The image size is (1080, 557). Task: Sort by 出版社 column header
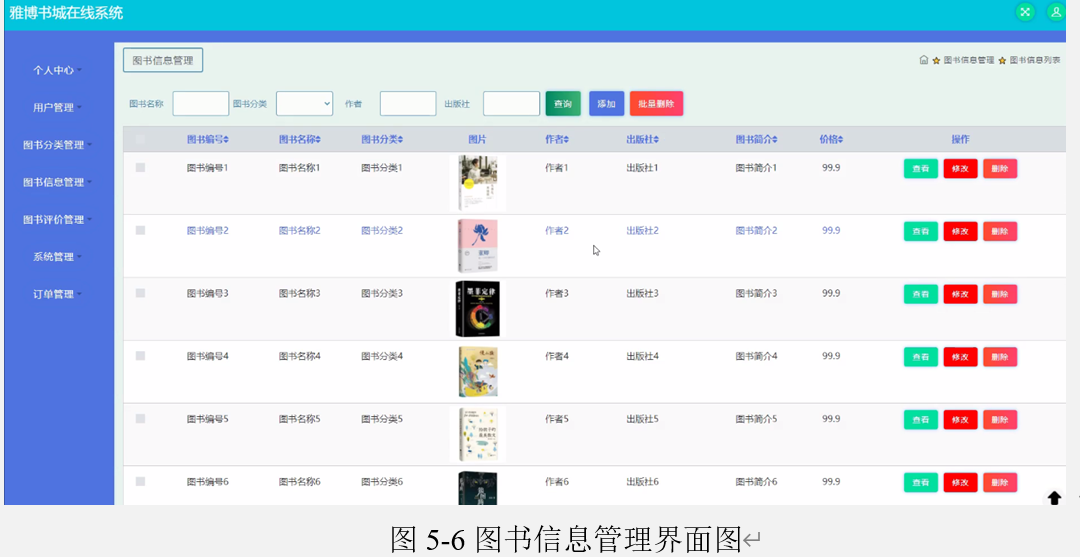(643, 140)
